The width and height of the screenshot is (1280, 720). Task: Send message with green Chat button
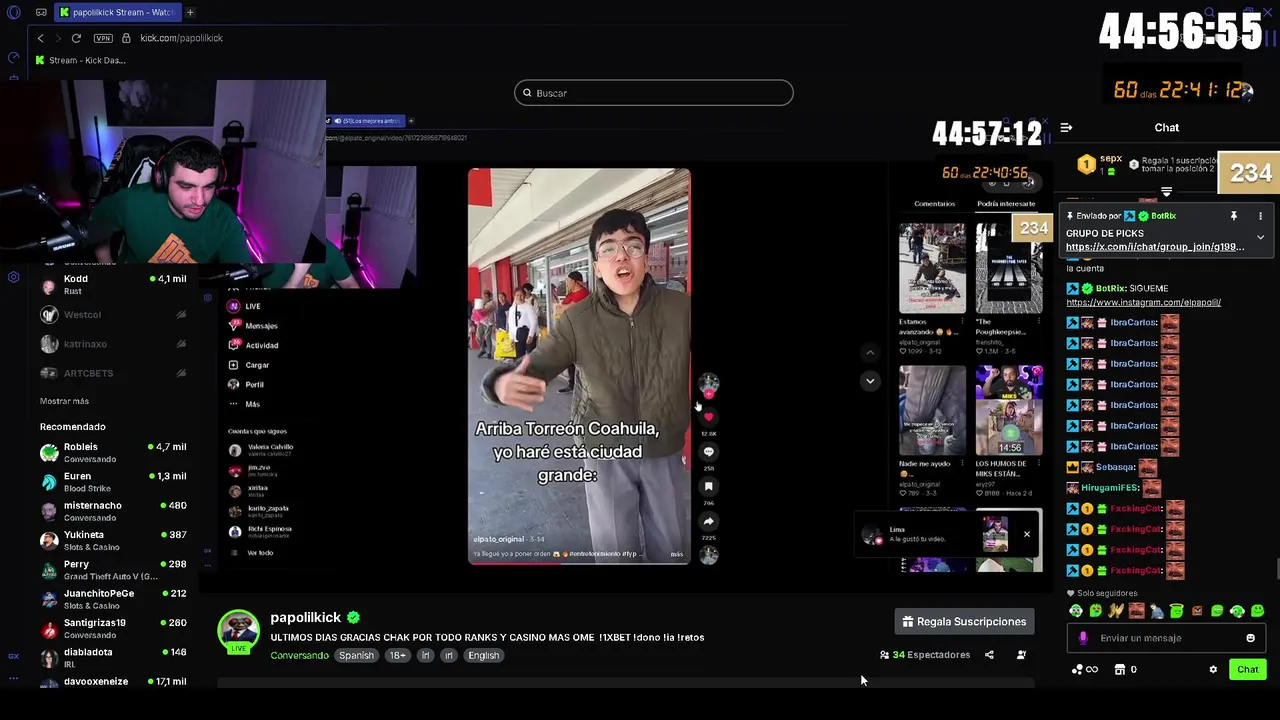(1248, 670)
